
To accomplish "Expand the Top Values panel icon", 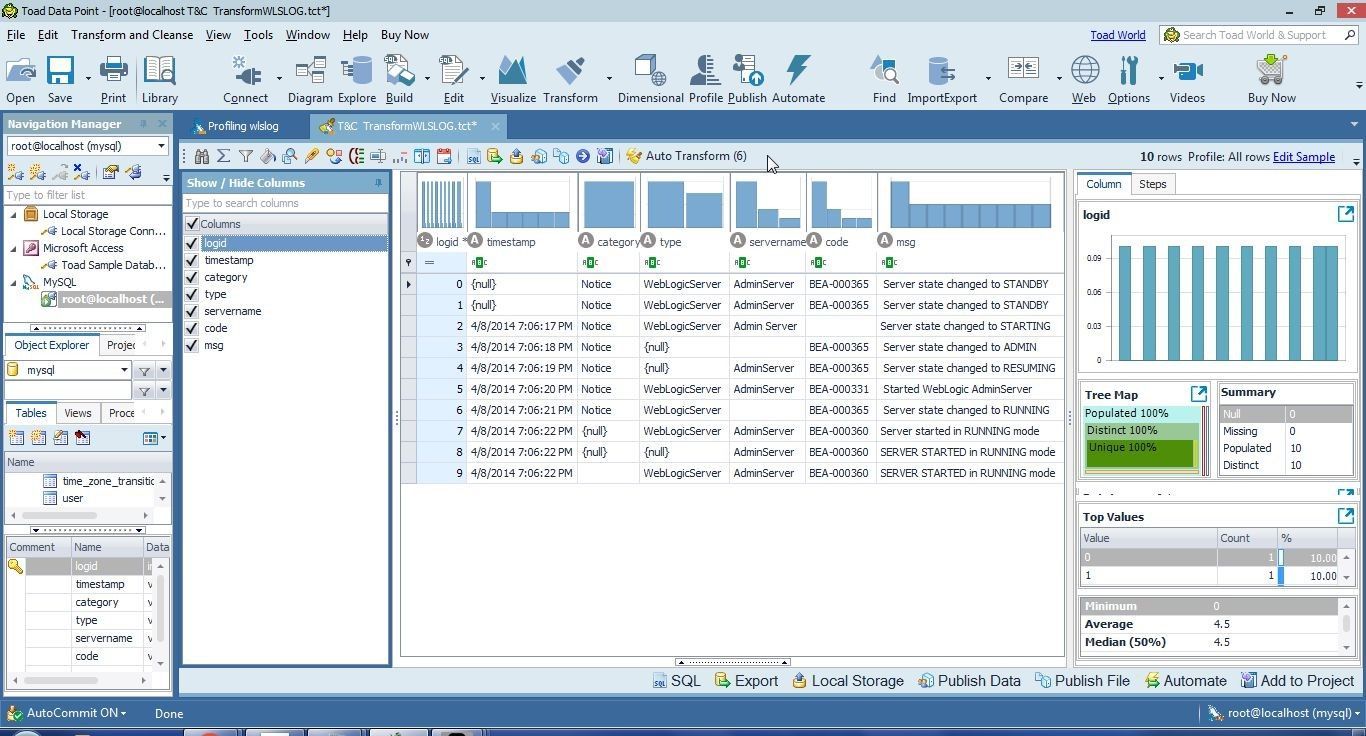I will tap(1345, 516).
